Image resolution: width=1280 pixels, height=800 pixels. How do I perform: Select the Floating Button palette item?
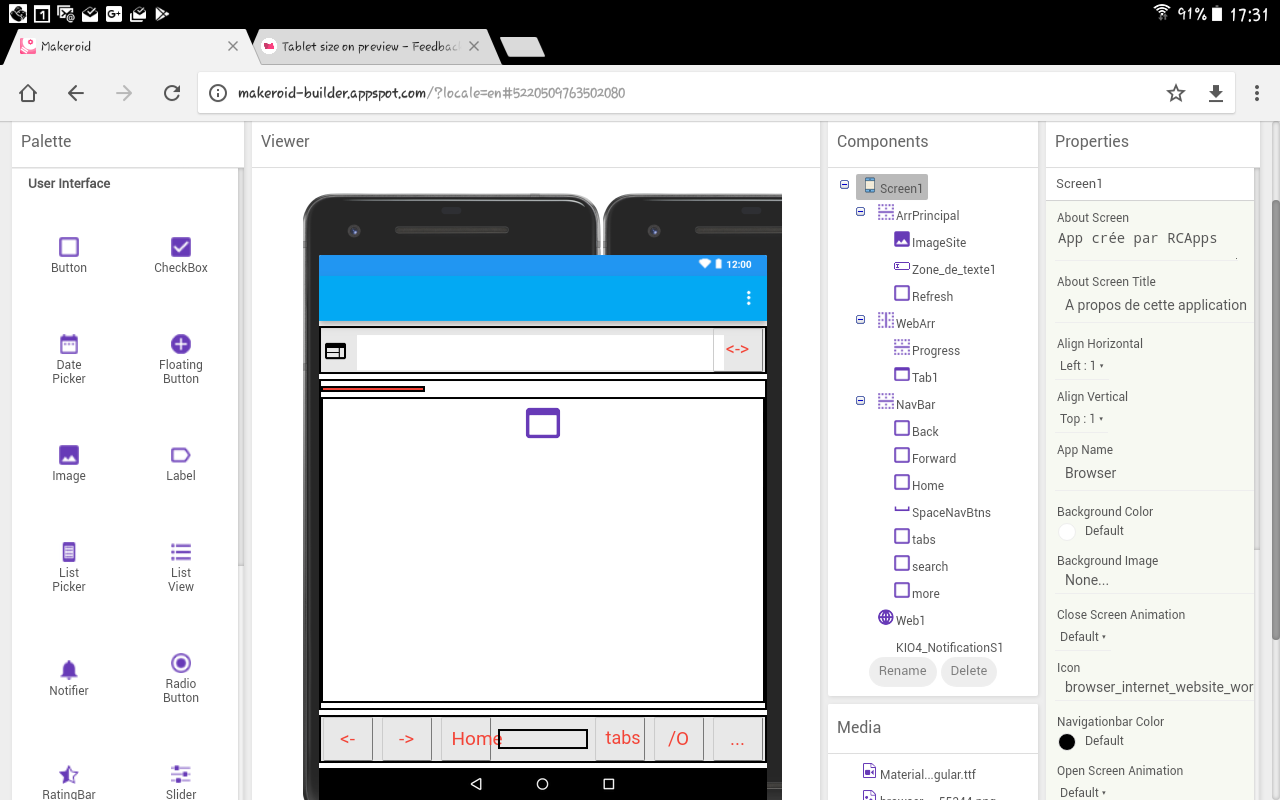(181, 358)
